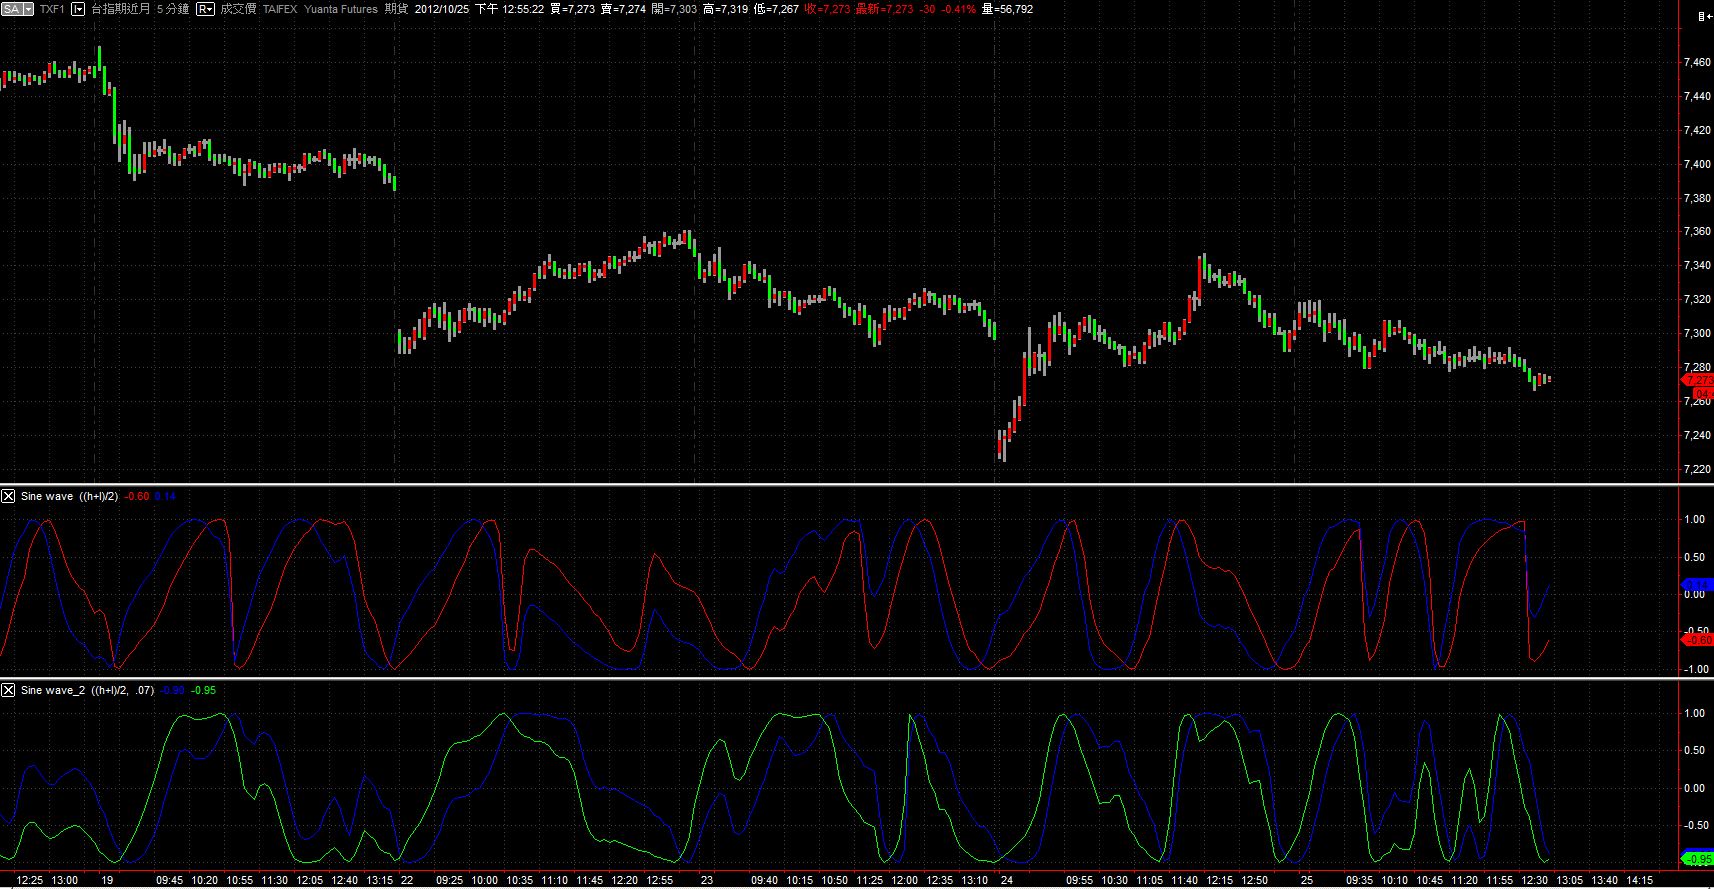Click the green -0.95 tag on Sine wave_2 axis

(1697, 860)
